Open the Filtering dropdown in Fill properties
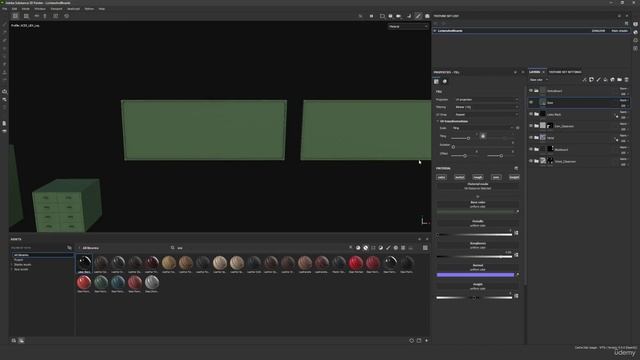The width and height of the screenshot is (640, 360). (x=487, y=107)
